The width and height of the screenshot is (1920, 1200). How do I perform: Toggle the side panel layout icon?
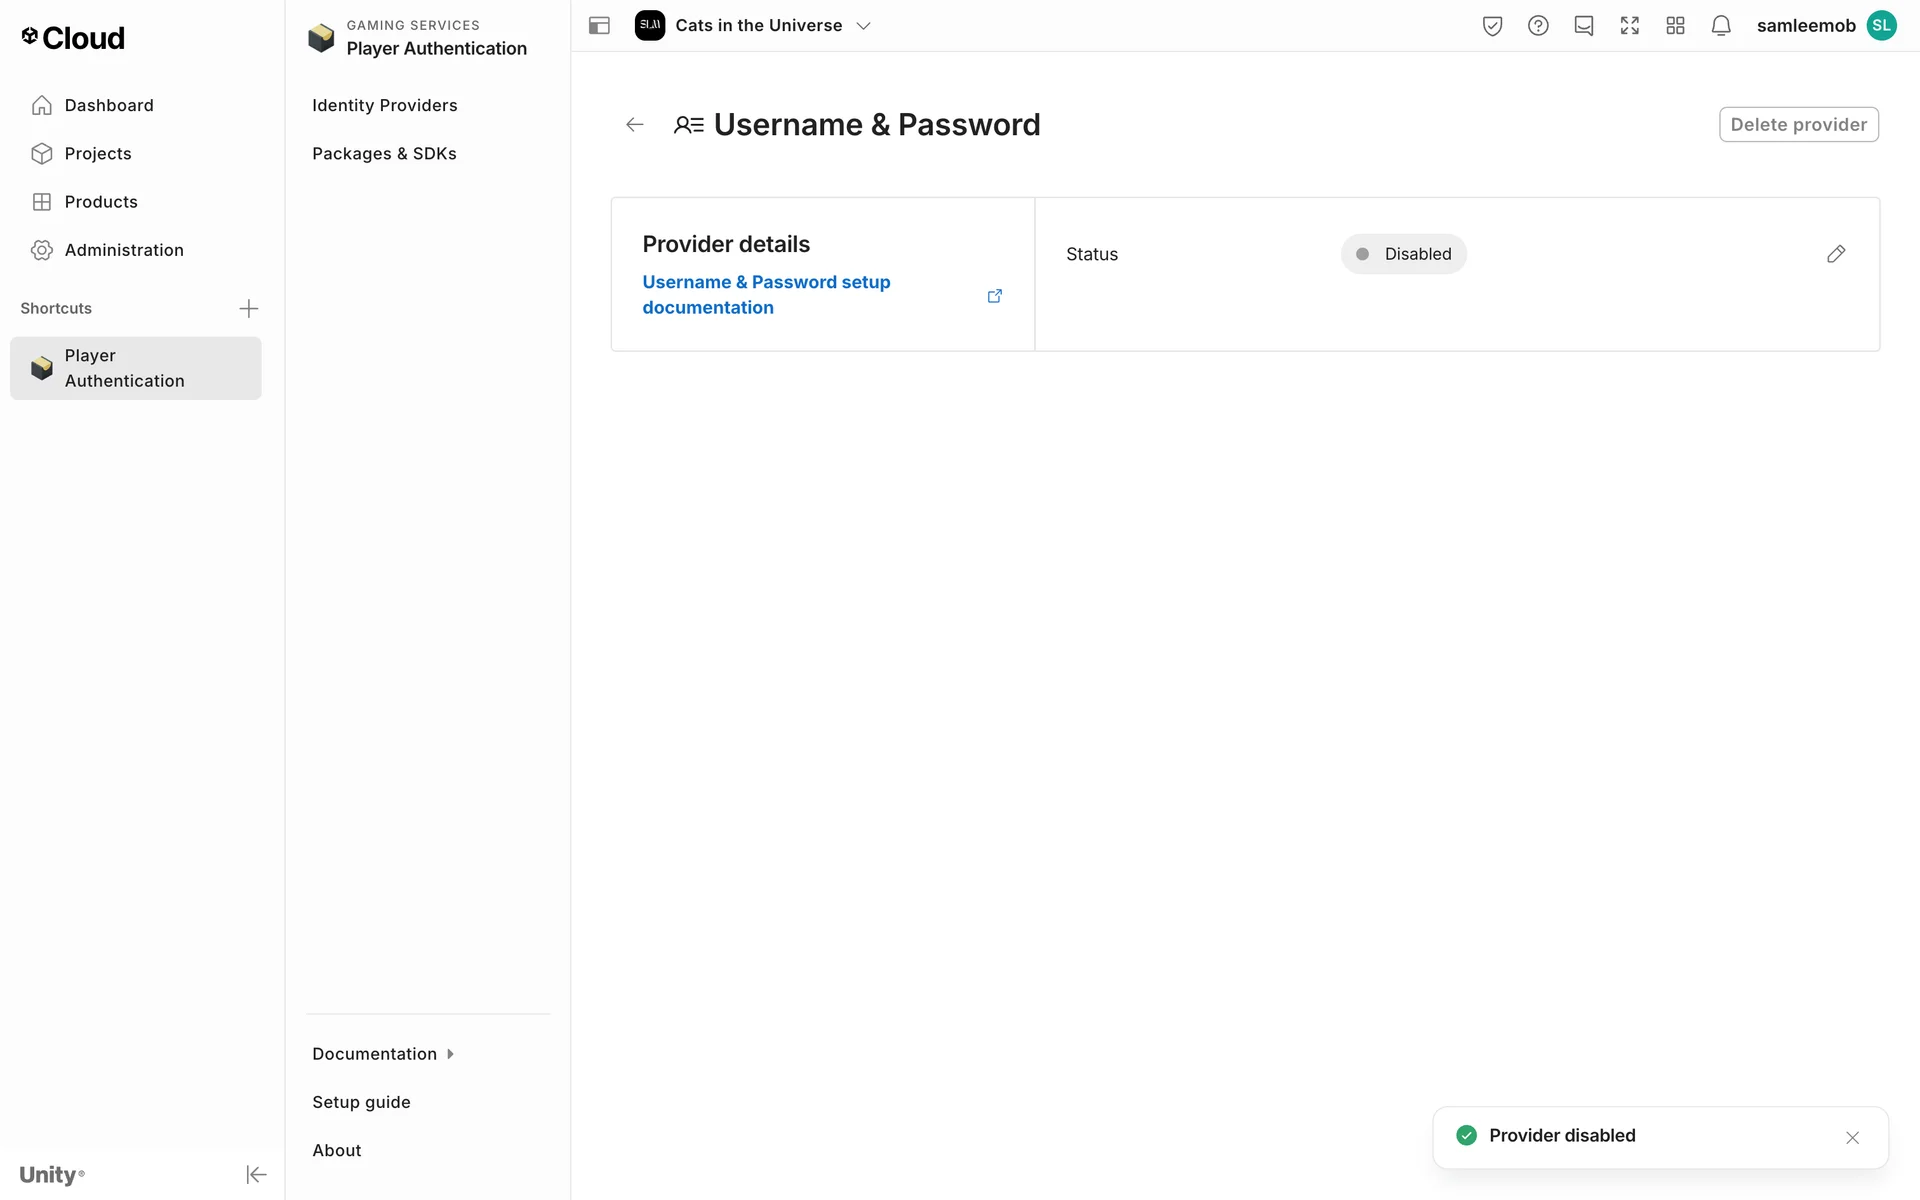(599, 26)
